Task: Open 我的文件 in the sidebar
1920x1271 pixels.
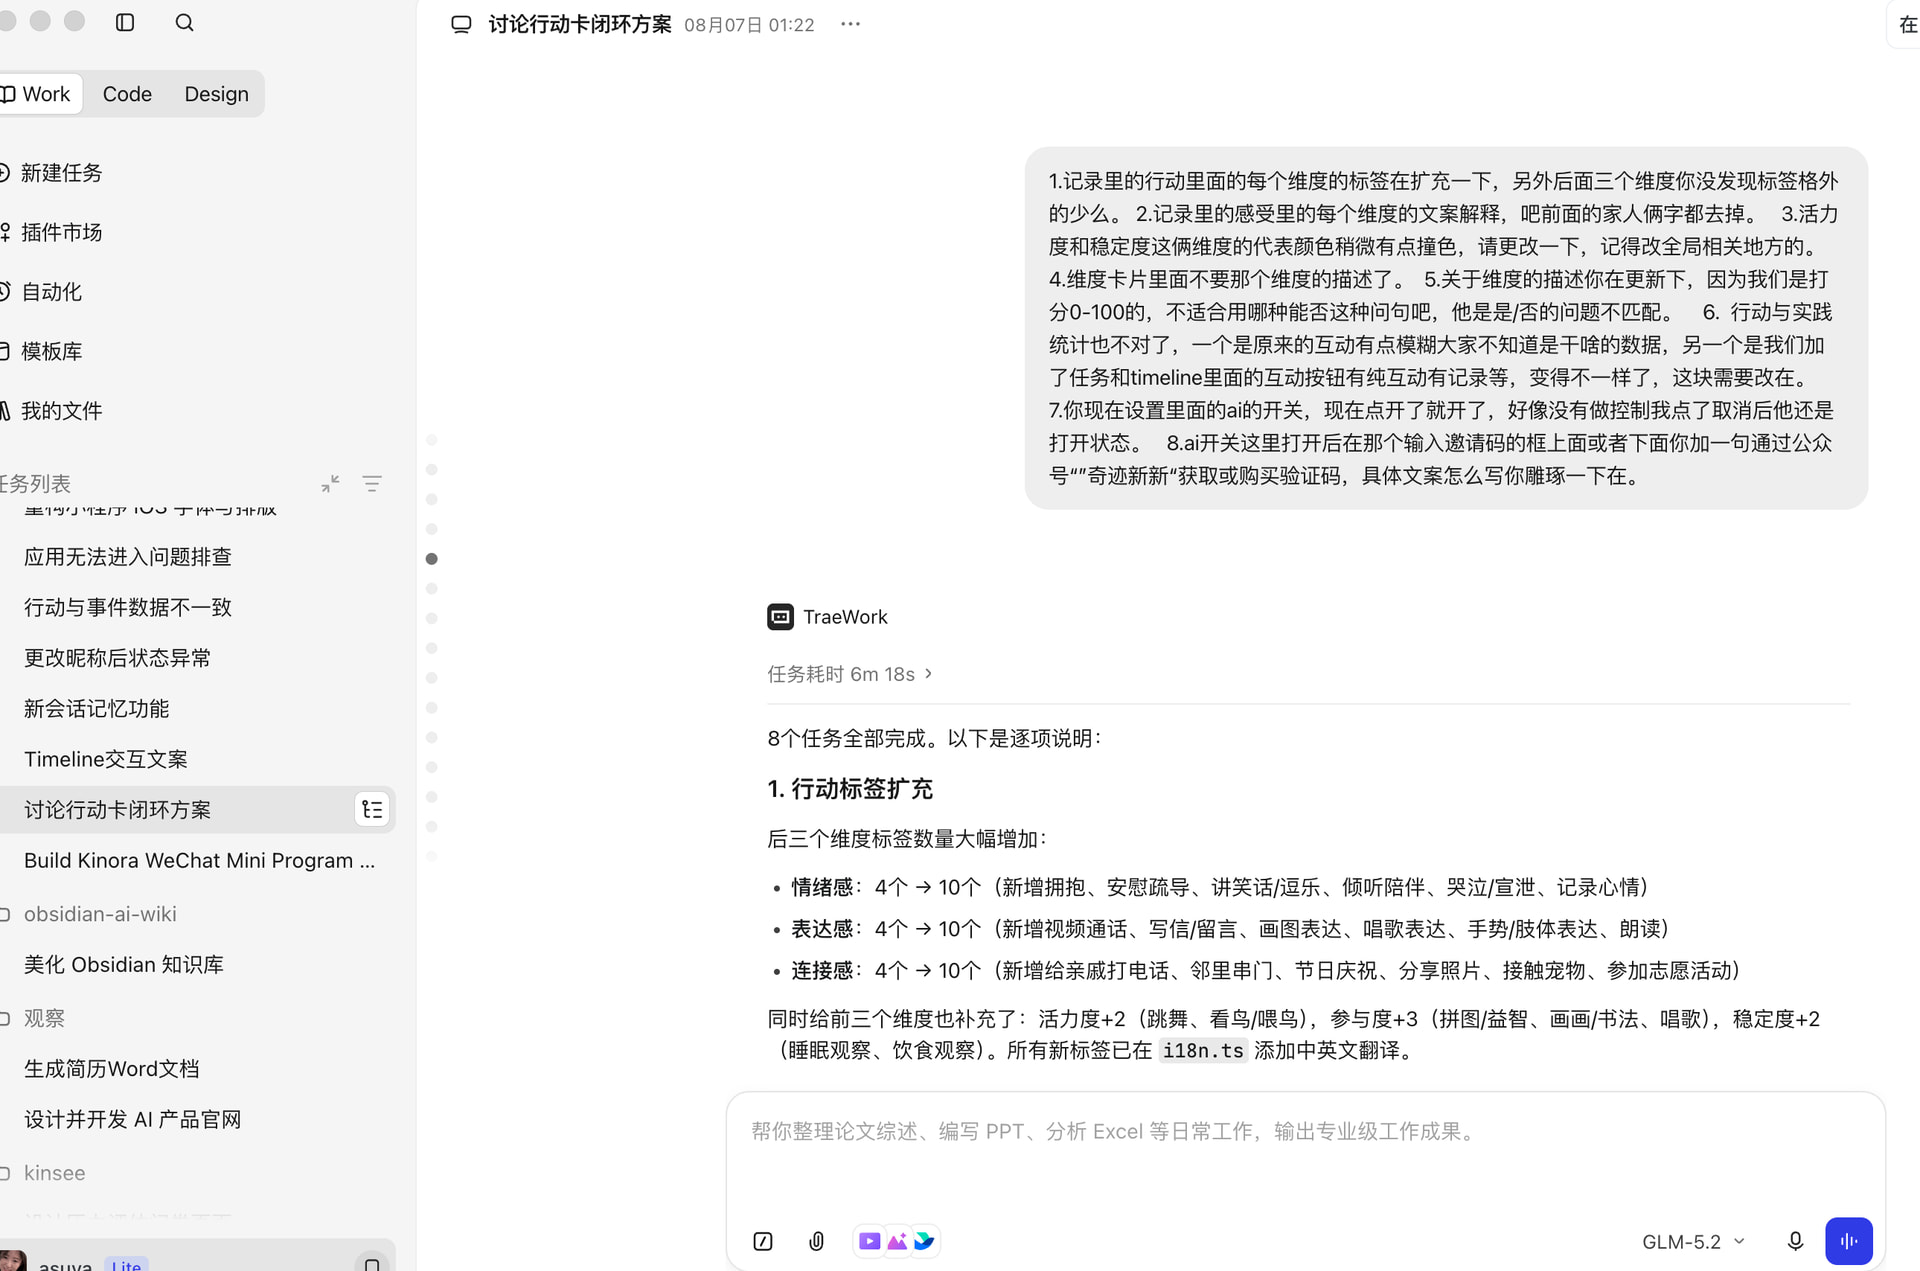Action: [60, 411]
